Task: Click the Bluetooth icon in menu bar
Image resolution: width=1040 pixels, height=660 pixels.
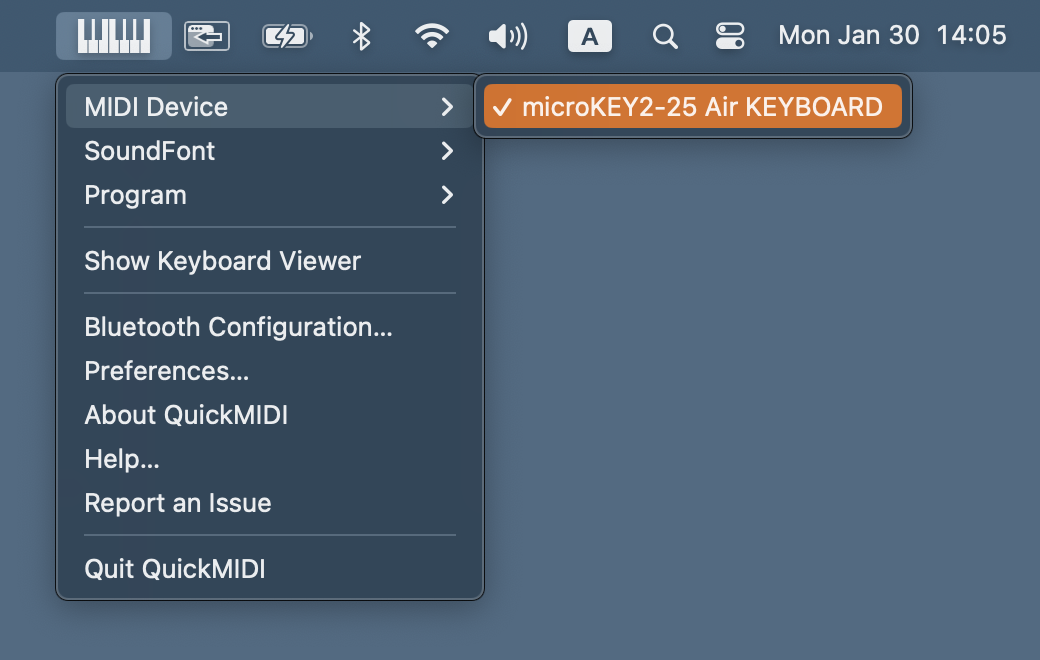Action: coord(362,37)
